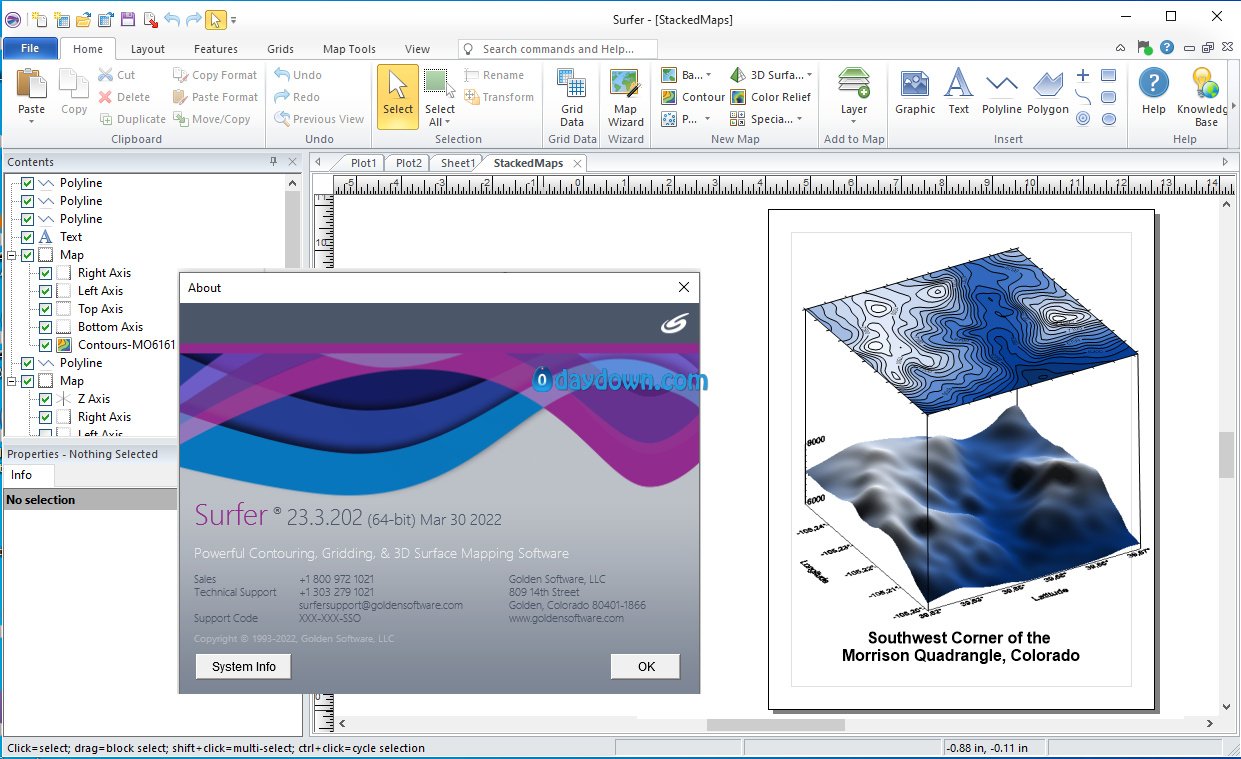
Task: Click OK in the About dialog
Action: 646,666
